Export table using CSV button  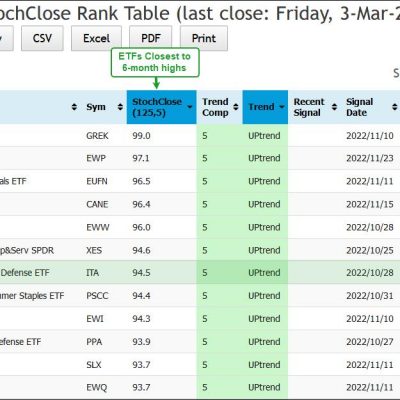(42, 38)
